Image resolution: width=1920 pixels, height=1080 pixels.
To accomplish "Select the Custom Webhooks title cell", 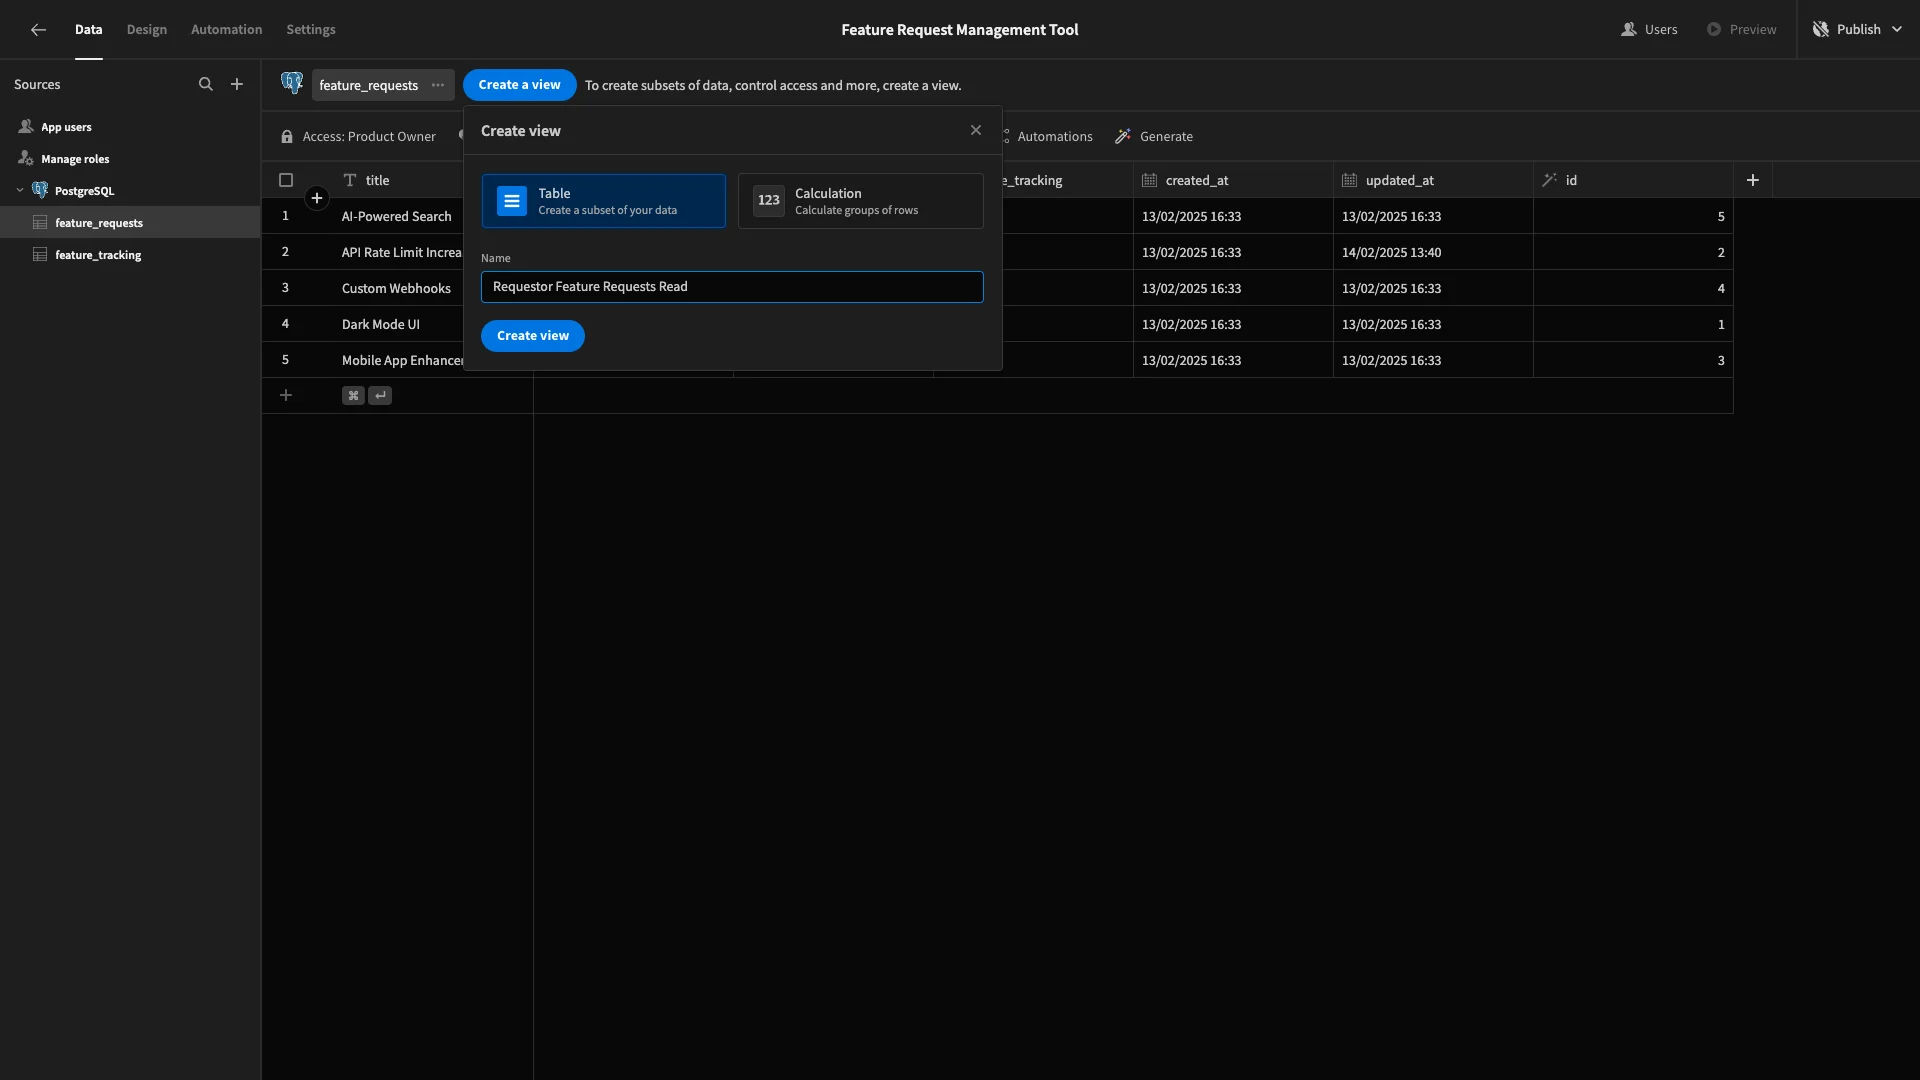I will pos(397,288).
